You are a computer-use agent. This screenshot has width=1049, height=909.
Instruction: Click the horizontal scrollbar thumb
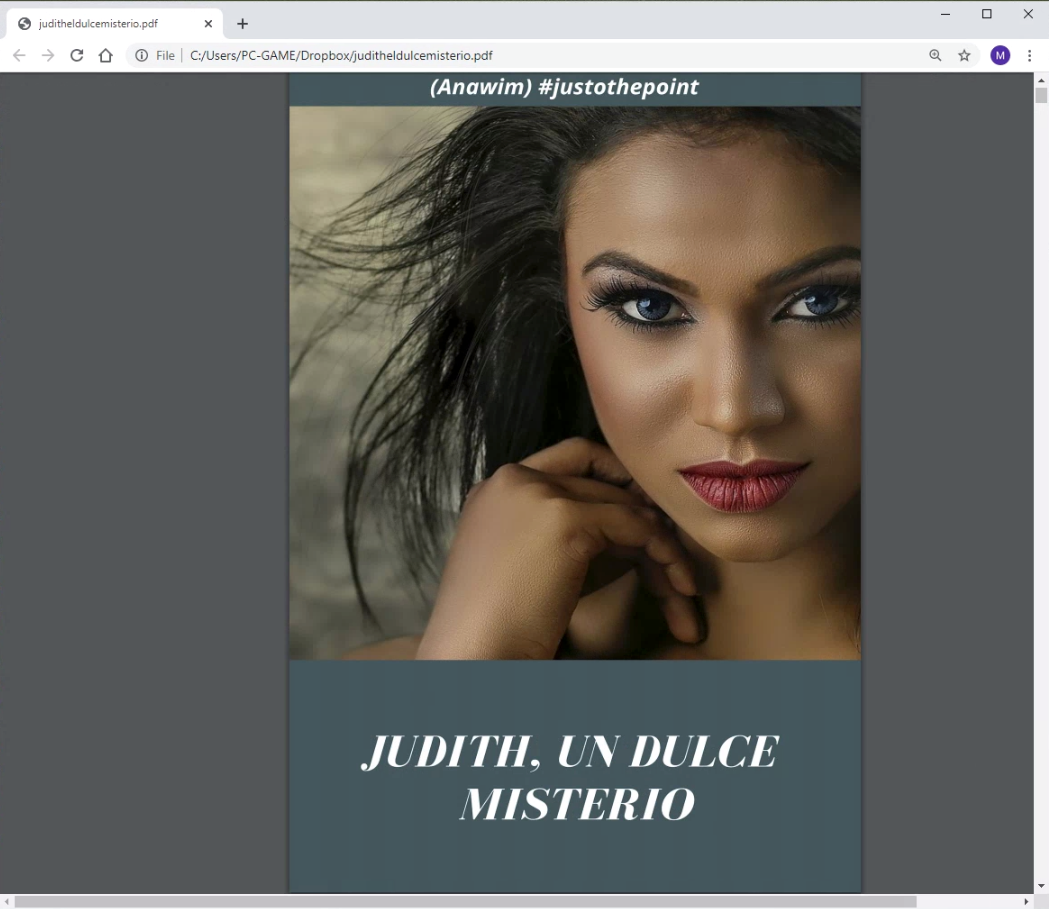click(465, 902)
